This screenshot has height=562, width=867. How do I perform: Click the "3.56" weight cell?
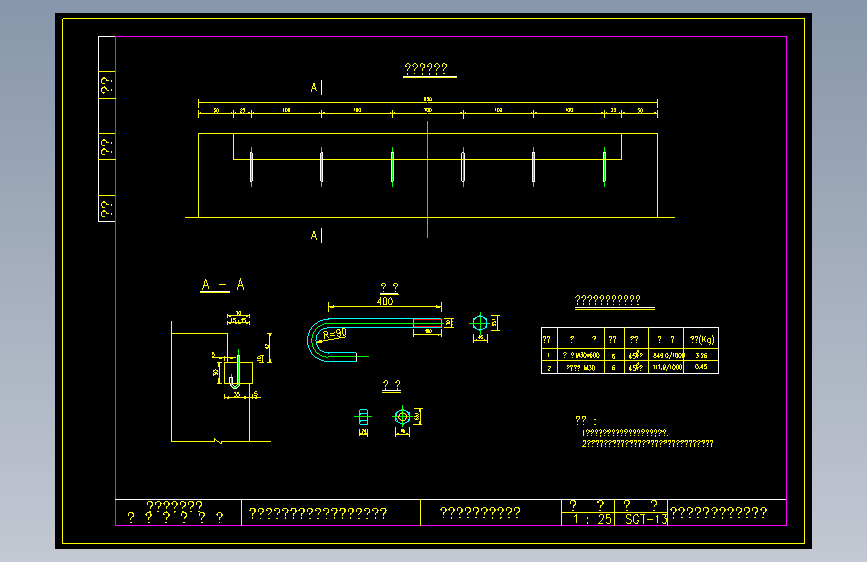tap(701, 355)
